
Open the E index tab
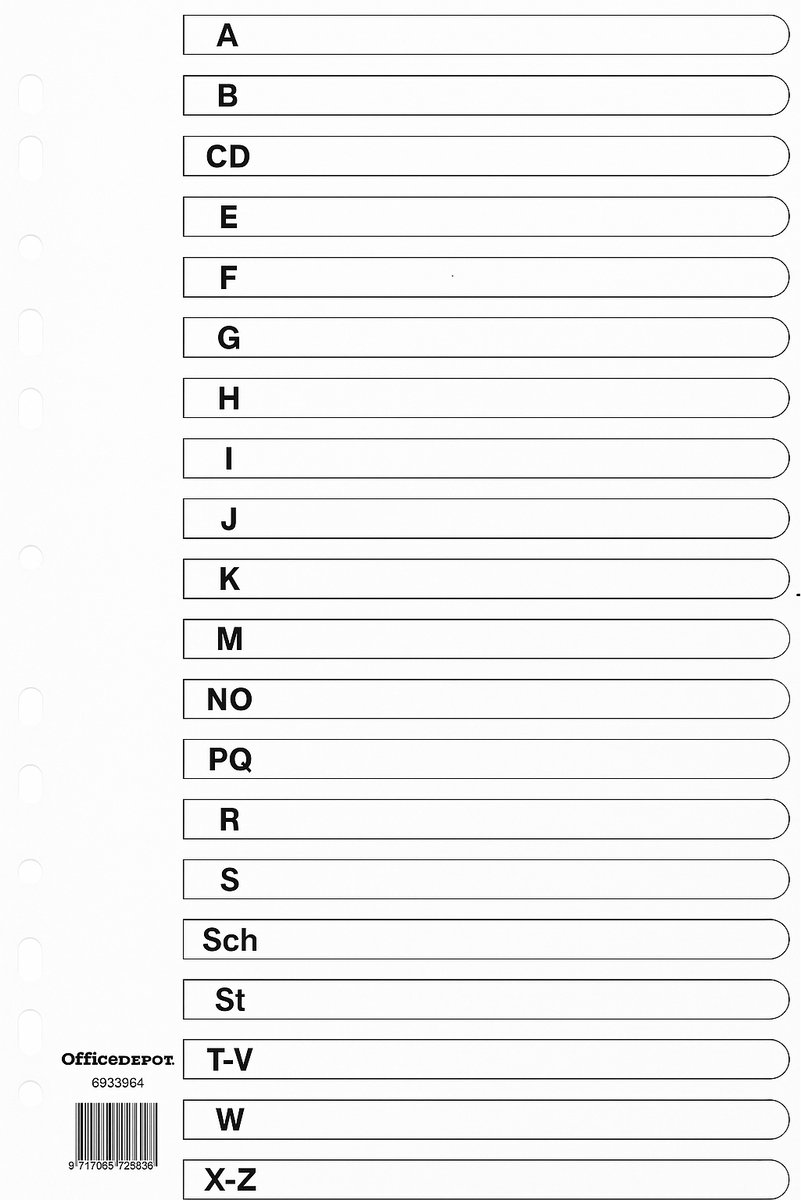click(486, 216)
